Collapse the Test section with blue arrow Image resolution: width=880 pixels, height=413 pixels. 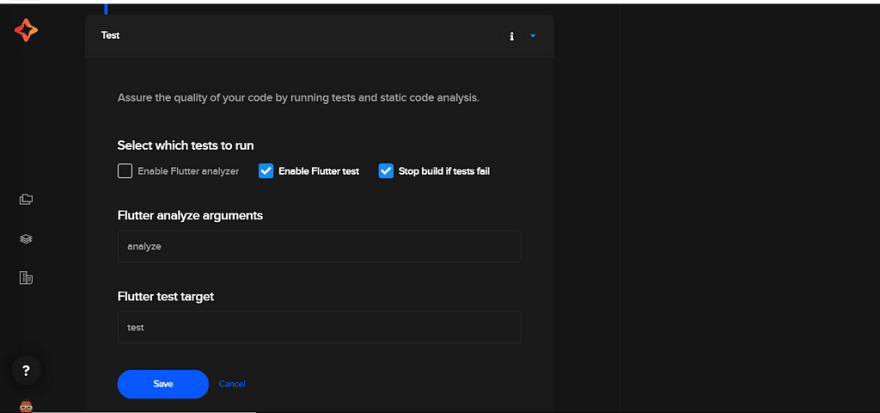(x=533, y=36)
